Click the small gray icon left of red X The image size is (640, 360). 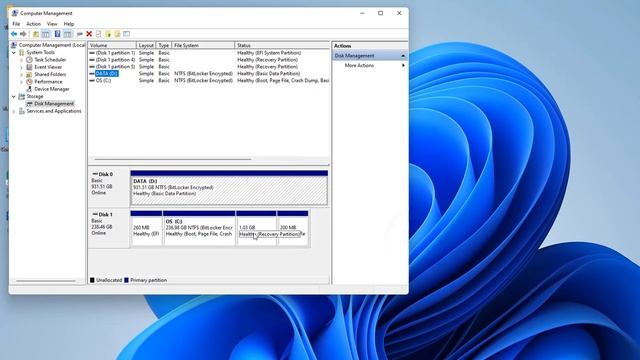tap(80, 34)
